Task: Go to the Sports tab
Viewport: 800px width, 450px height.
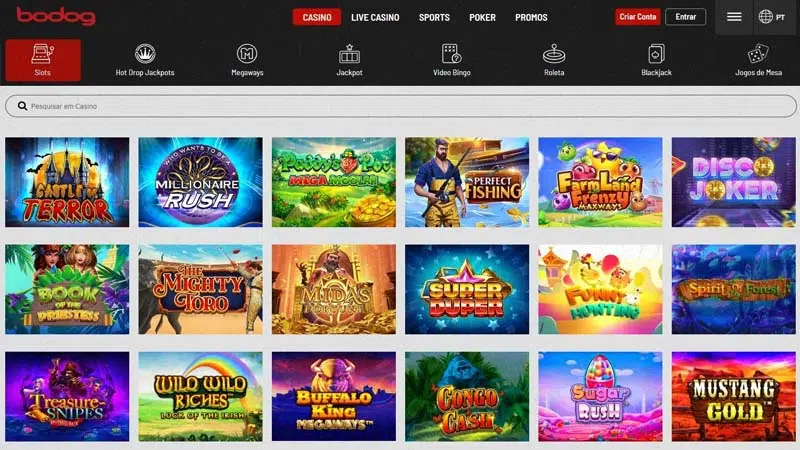Action: [434, 17]
